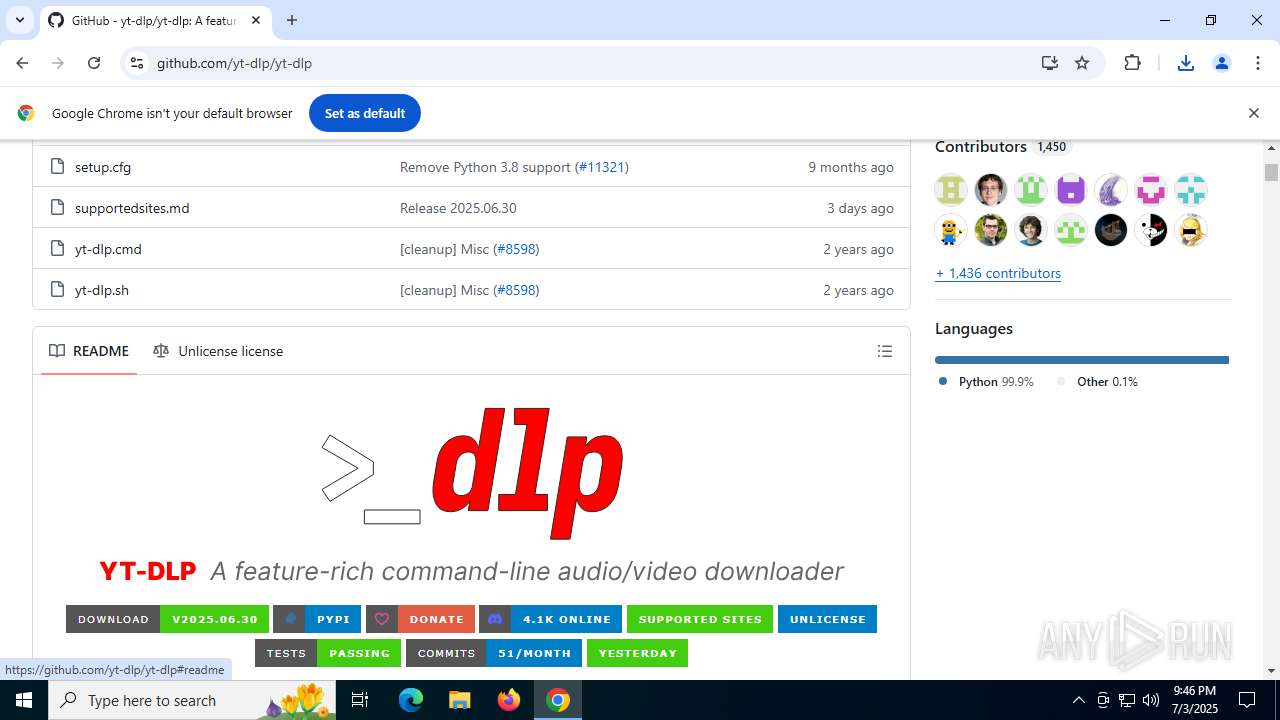Open the Supported Sites badge
The width and height of the screenshot is (1280, 720).
pyautogui.click(x=700, y=619)
